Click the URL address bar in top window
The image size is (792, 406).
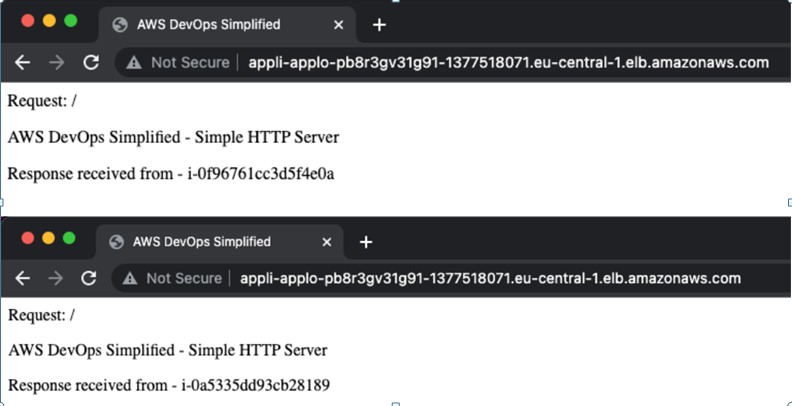(452, 63)
